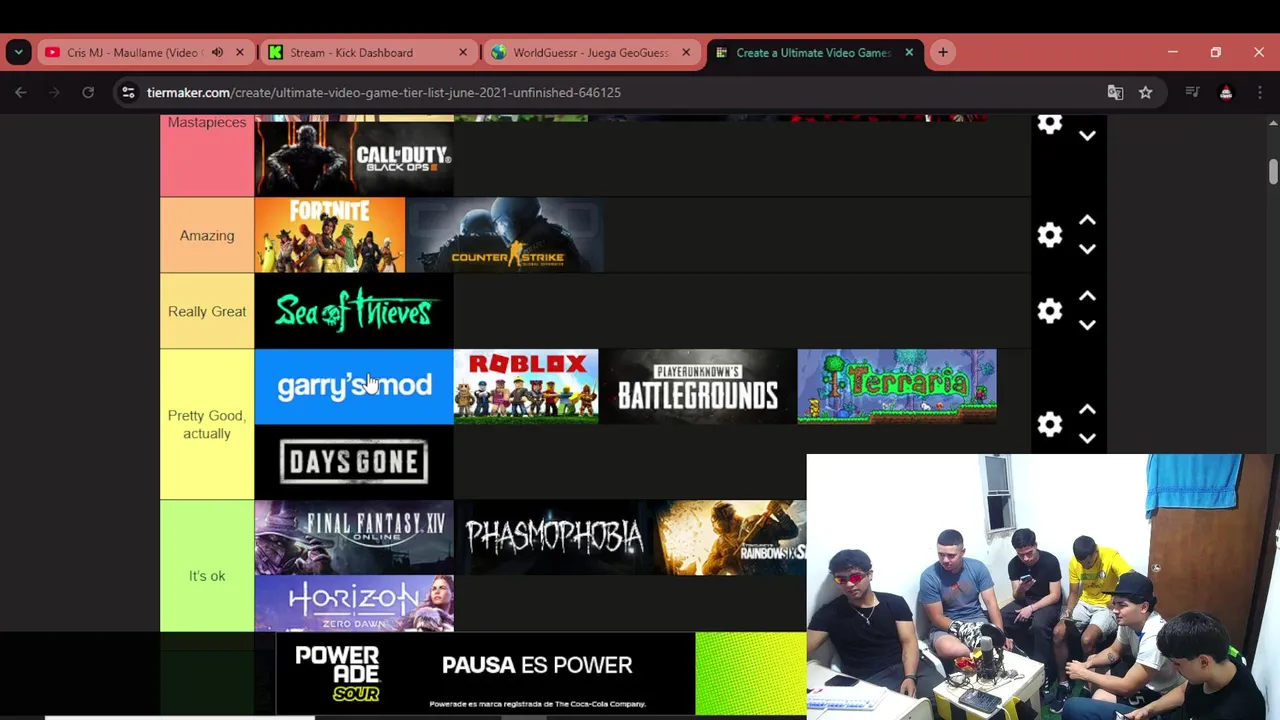Minimize the browser window

1172,52
